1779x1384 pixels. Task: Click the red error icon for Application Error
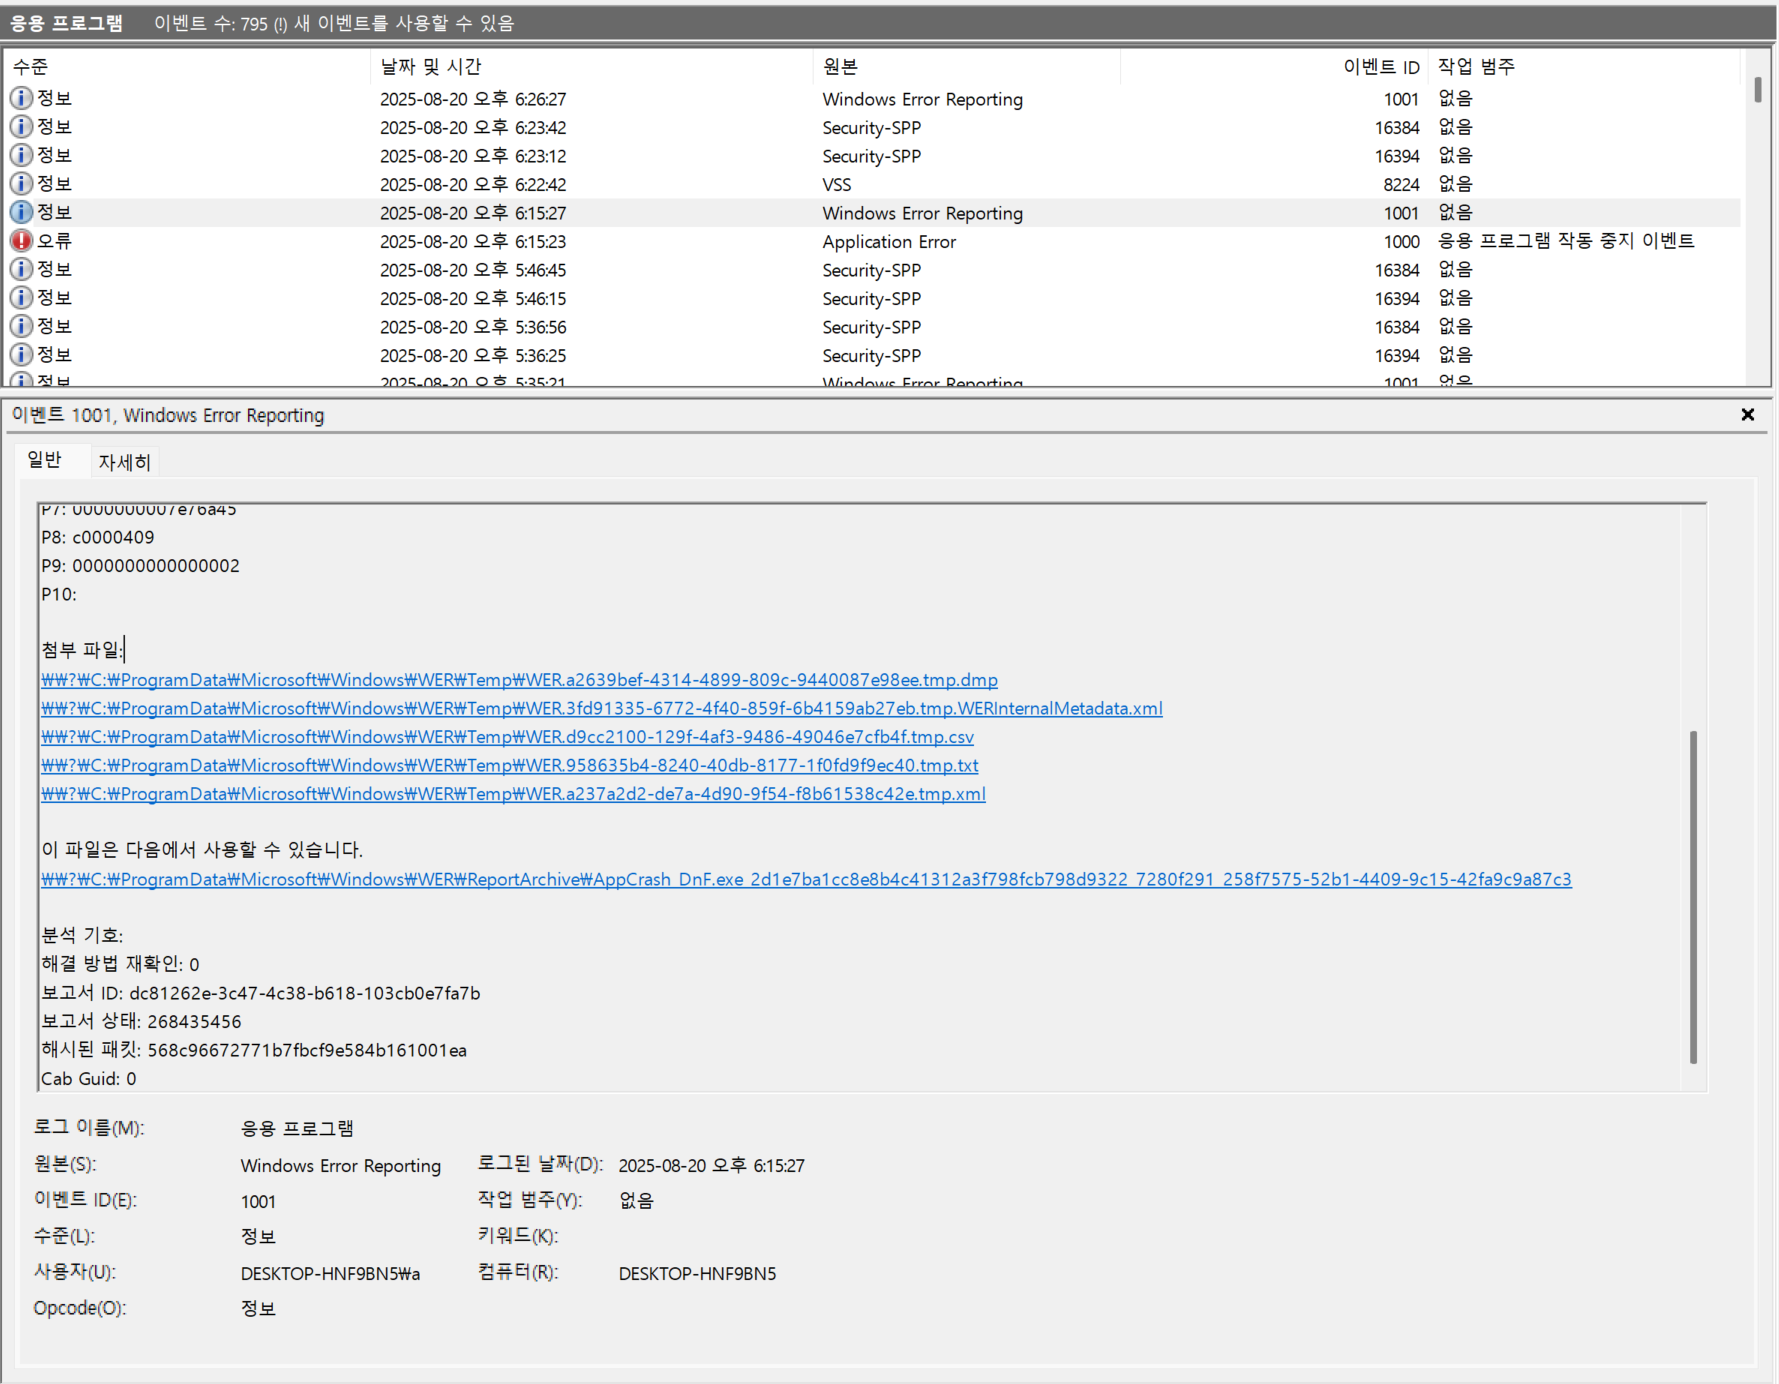pyautogui.click(x=21, y=241)
